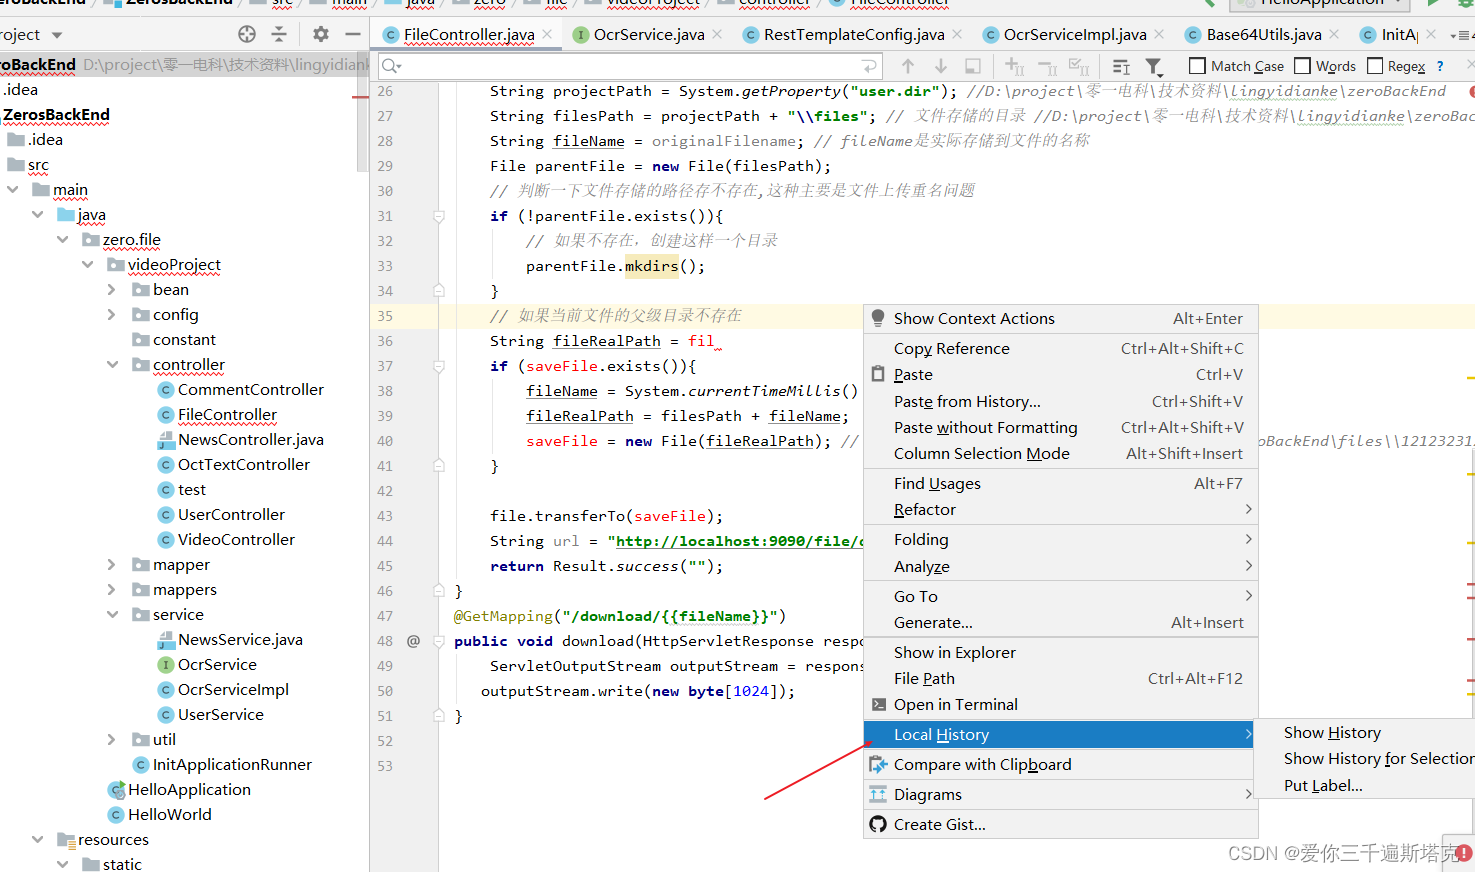1475x872 pixels.
Task: Select all occurrences icon in find bar
Action: coord(1079,66)
